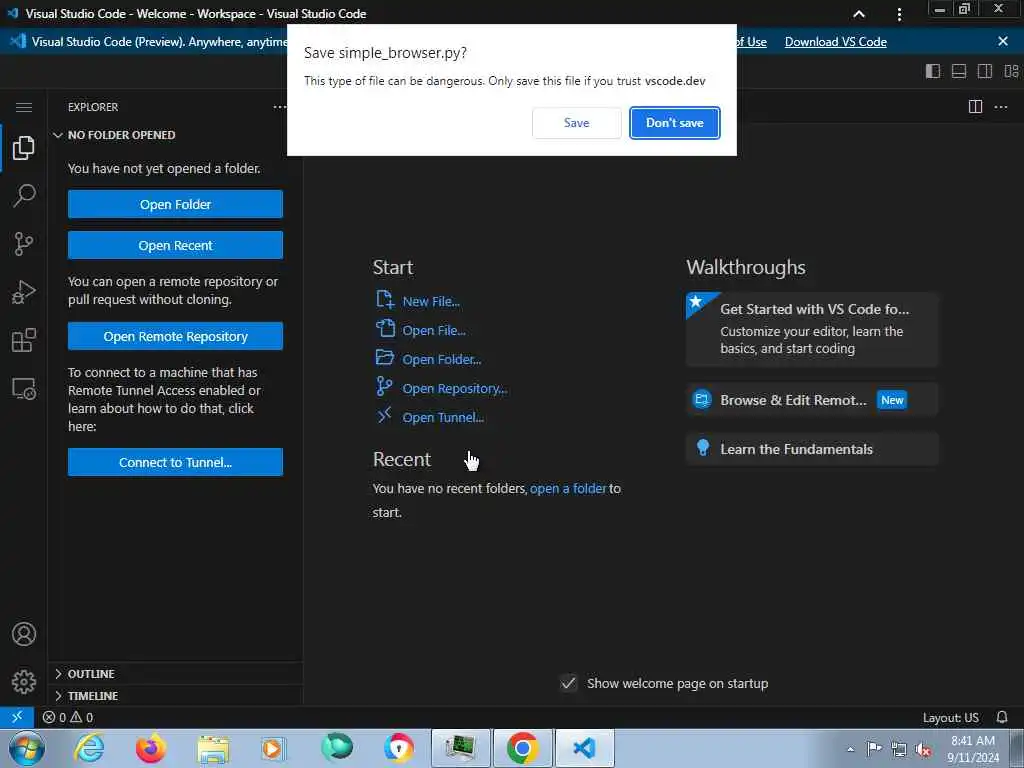This screenshot has width=1024, height=768.
Task: Click Connect to Tunnel button
Action: 175,462
